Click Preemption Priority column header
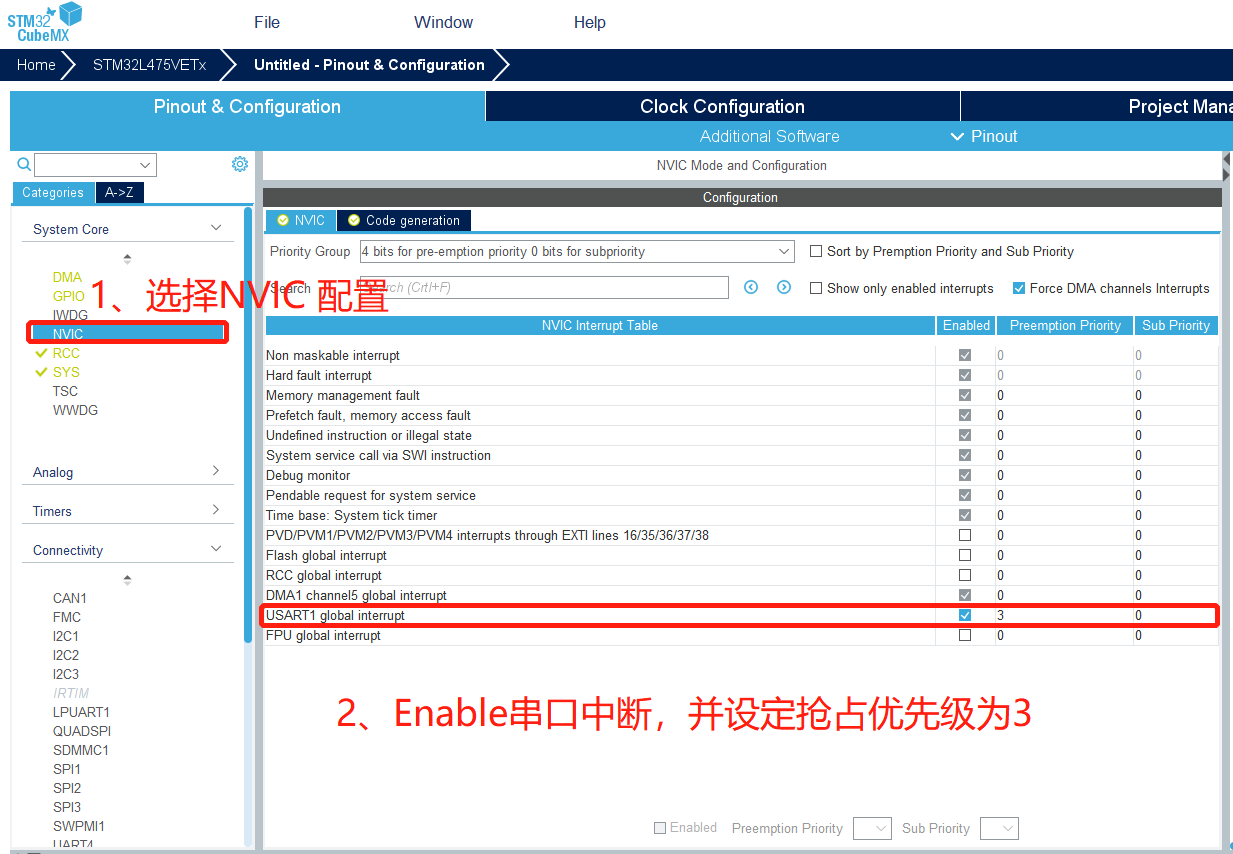Viewport: 1233px width, 854px height. click(x=1065, y=325)
